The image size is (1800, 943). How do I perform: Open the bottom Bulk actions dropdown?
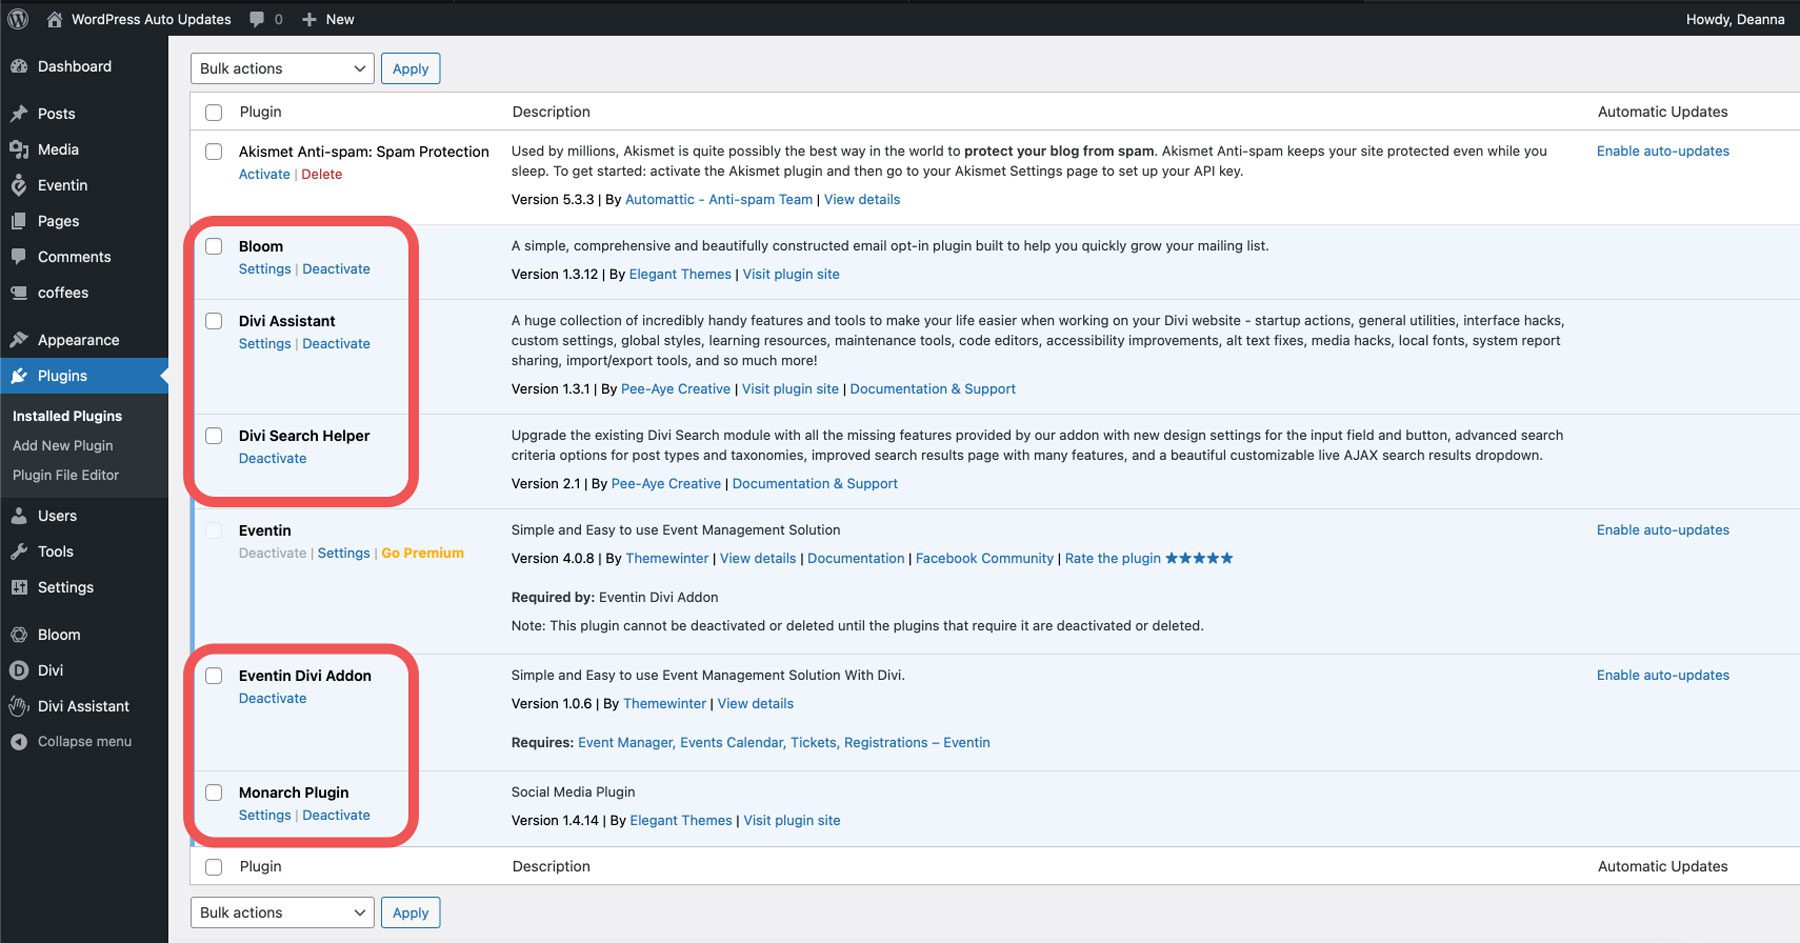tap(281, 912)
